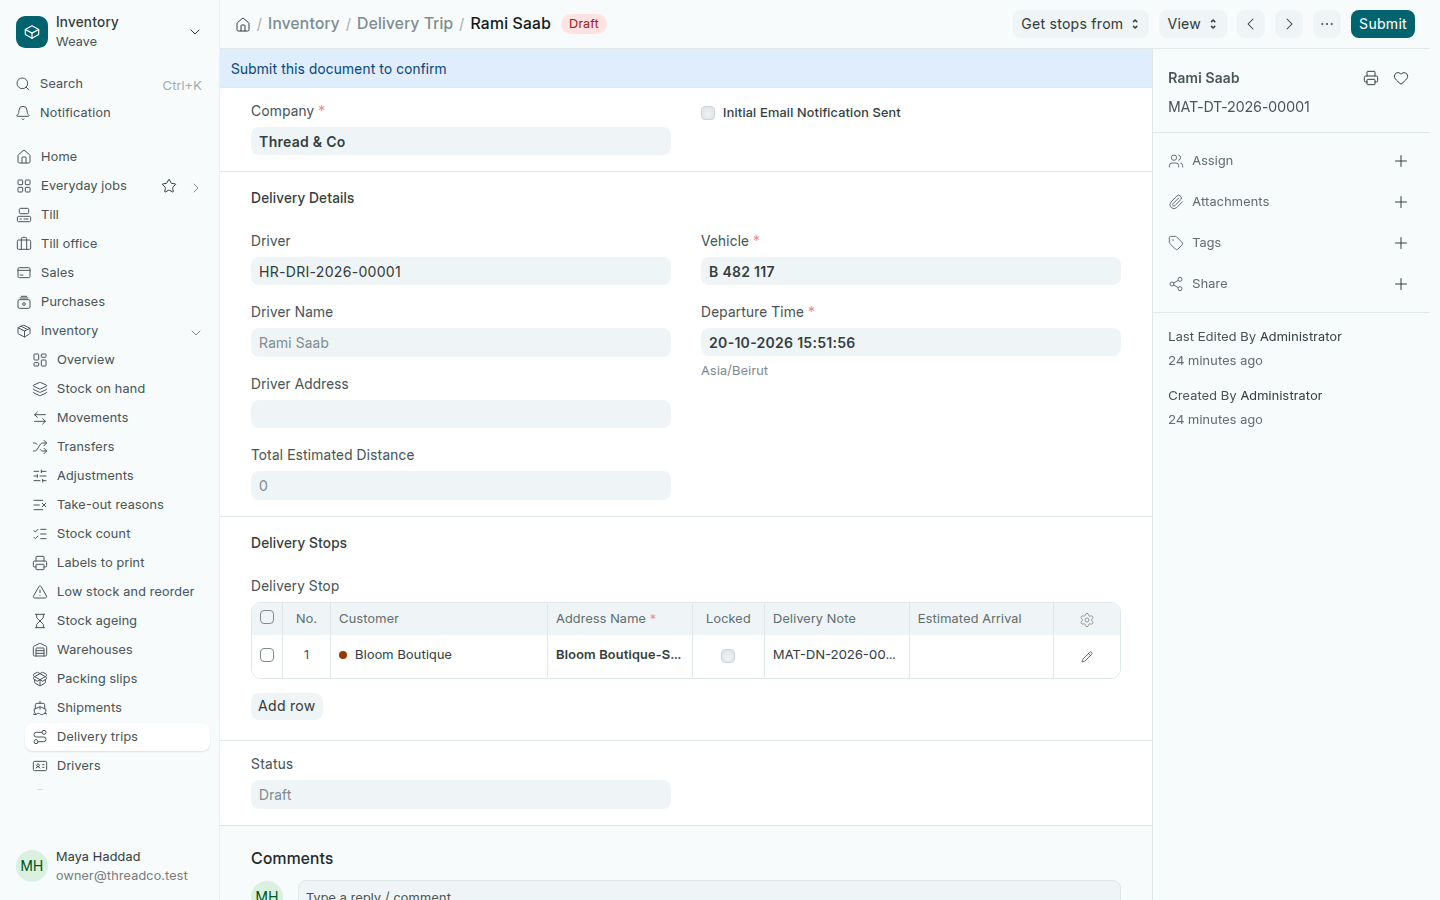Click the Driver Address field

tap(461, 414)
